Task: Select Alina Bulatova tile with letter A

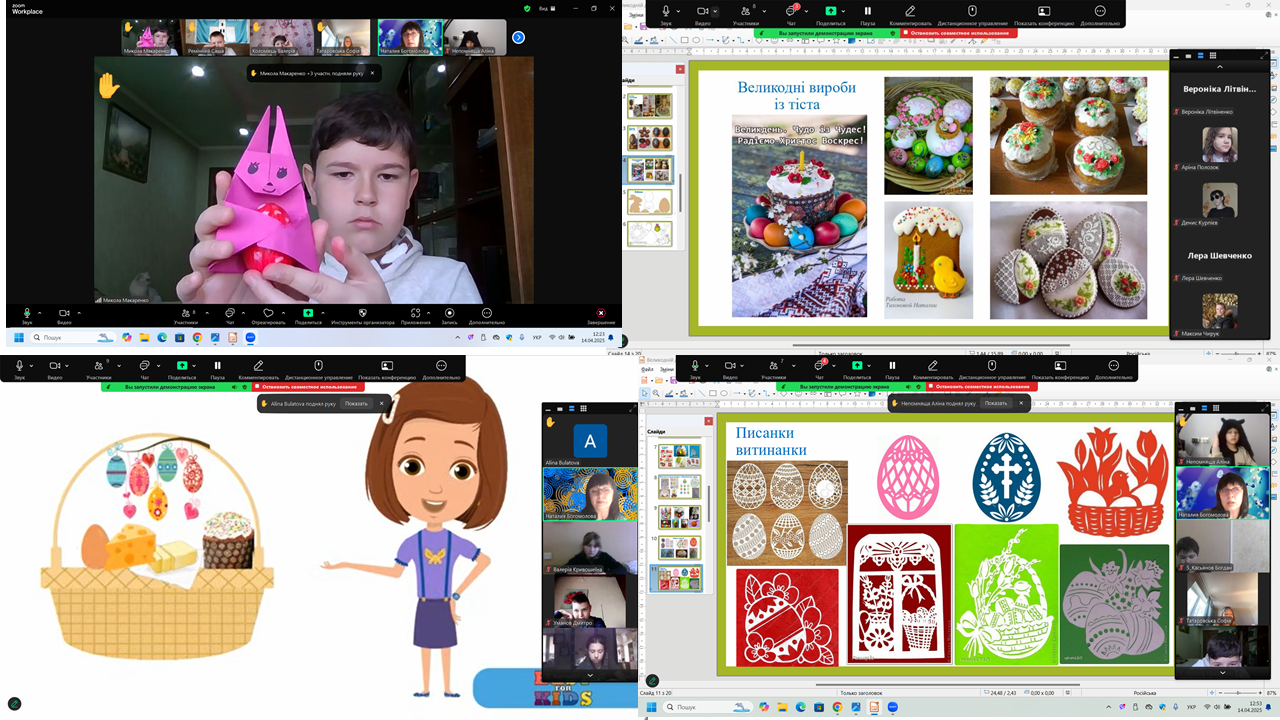Action: (590, 441)
